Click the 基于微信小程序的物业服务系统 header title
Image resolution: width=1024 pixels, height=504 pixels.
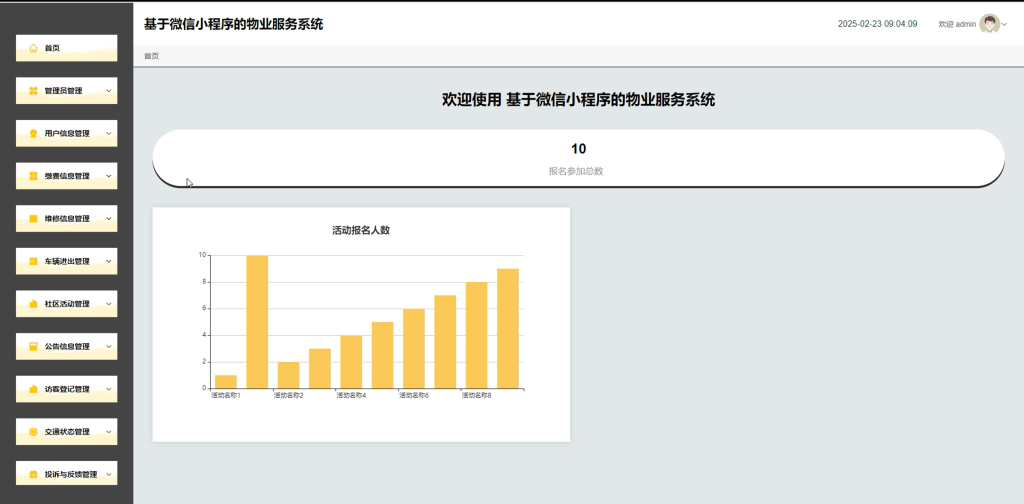point(233,25)
